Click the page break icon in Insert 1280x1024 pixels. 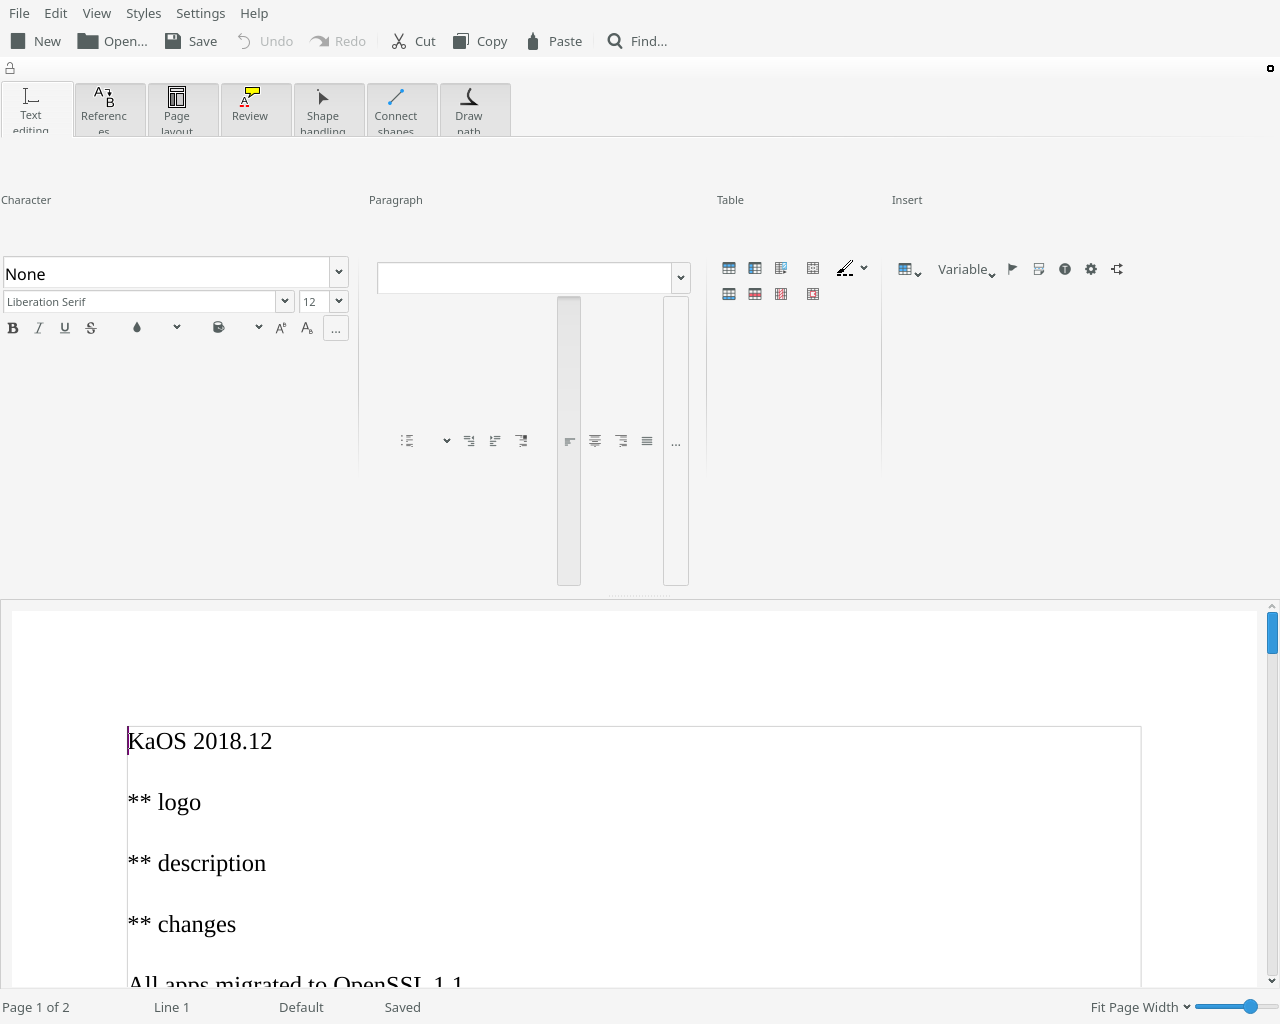point(1039,269)
